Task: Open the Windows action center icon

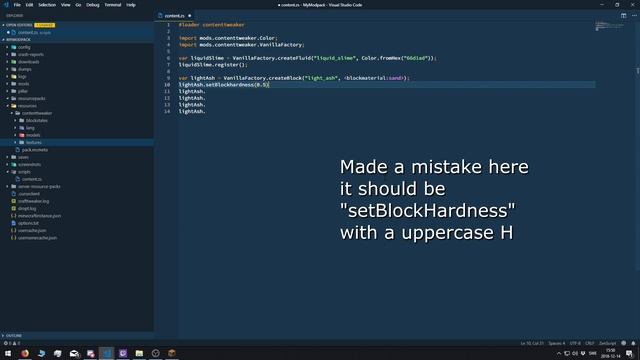Action: point(630,353)
